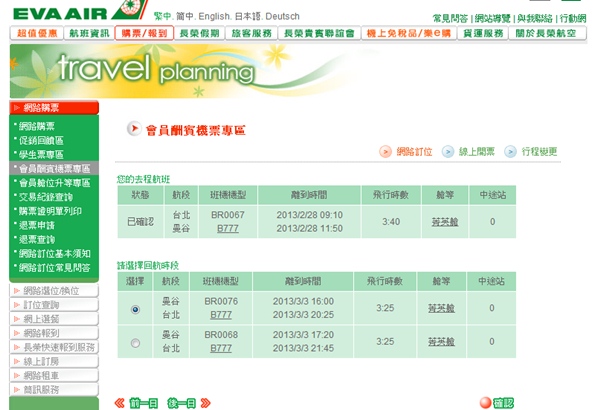
Task: Click the double-arrow before 前一日
Action: pyautogui.click(x=120, y=403)
